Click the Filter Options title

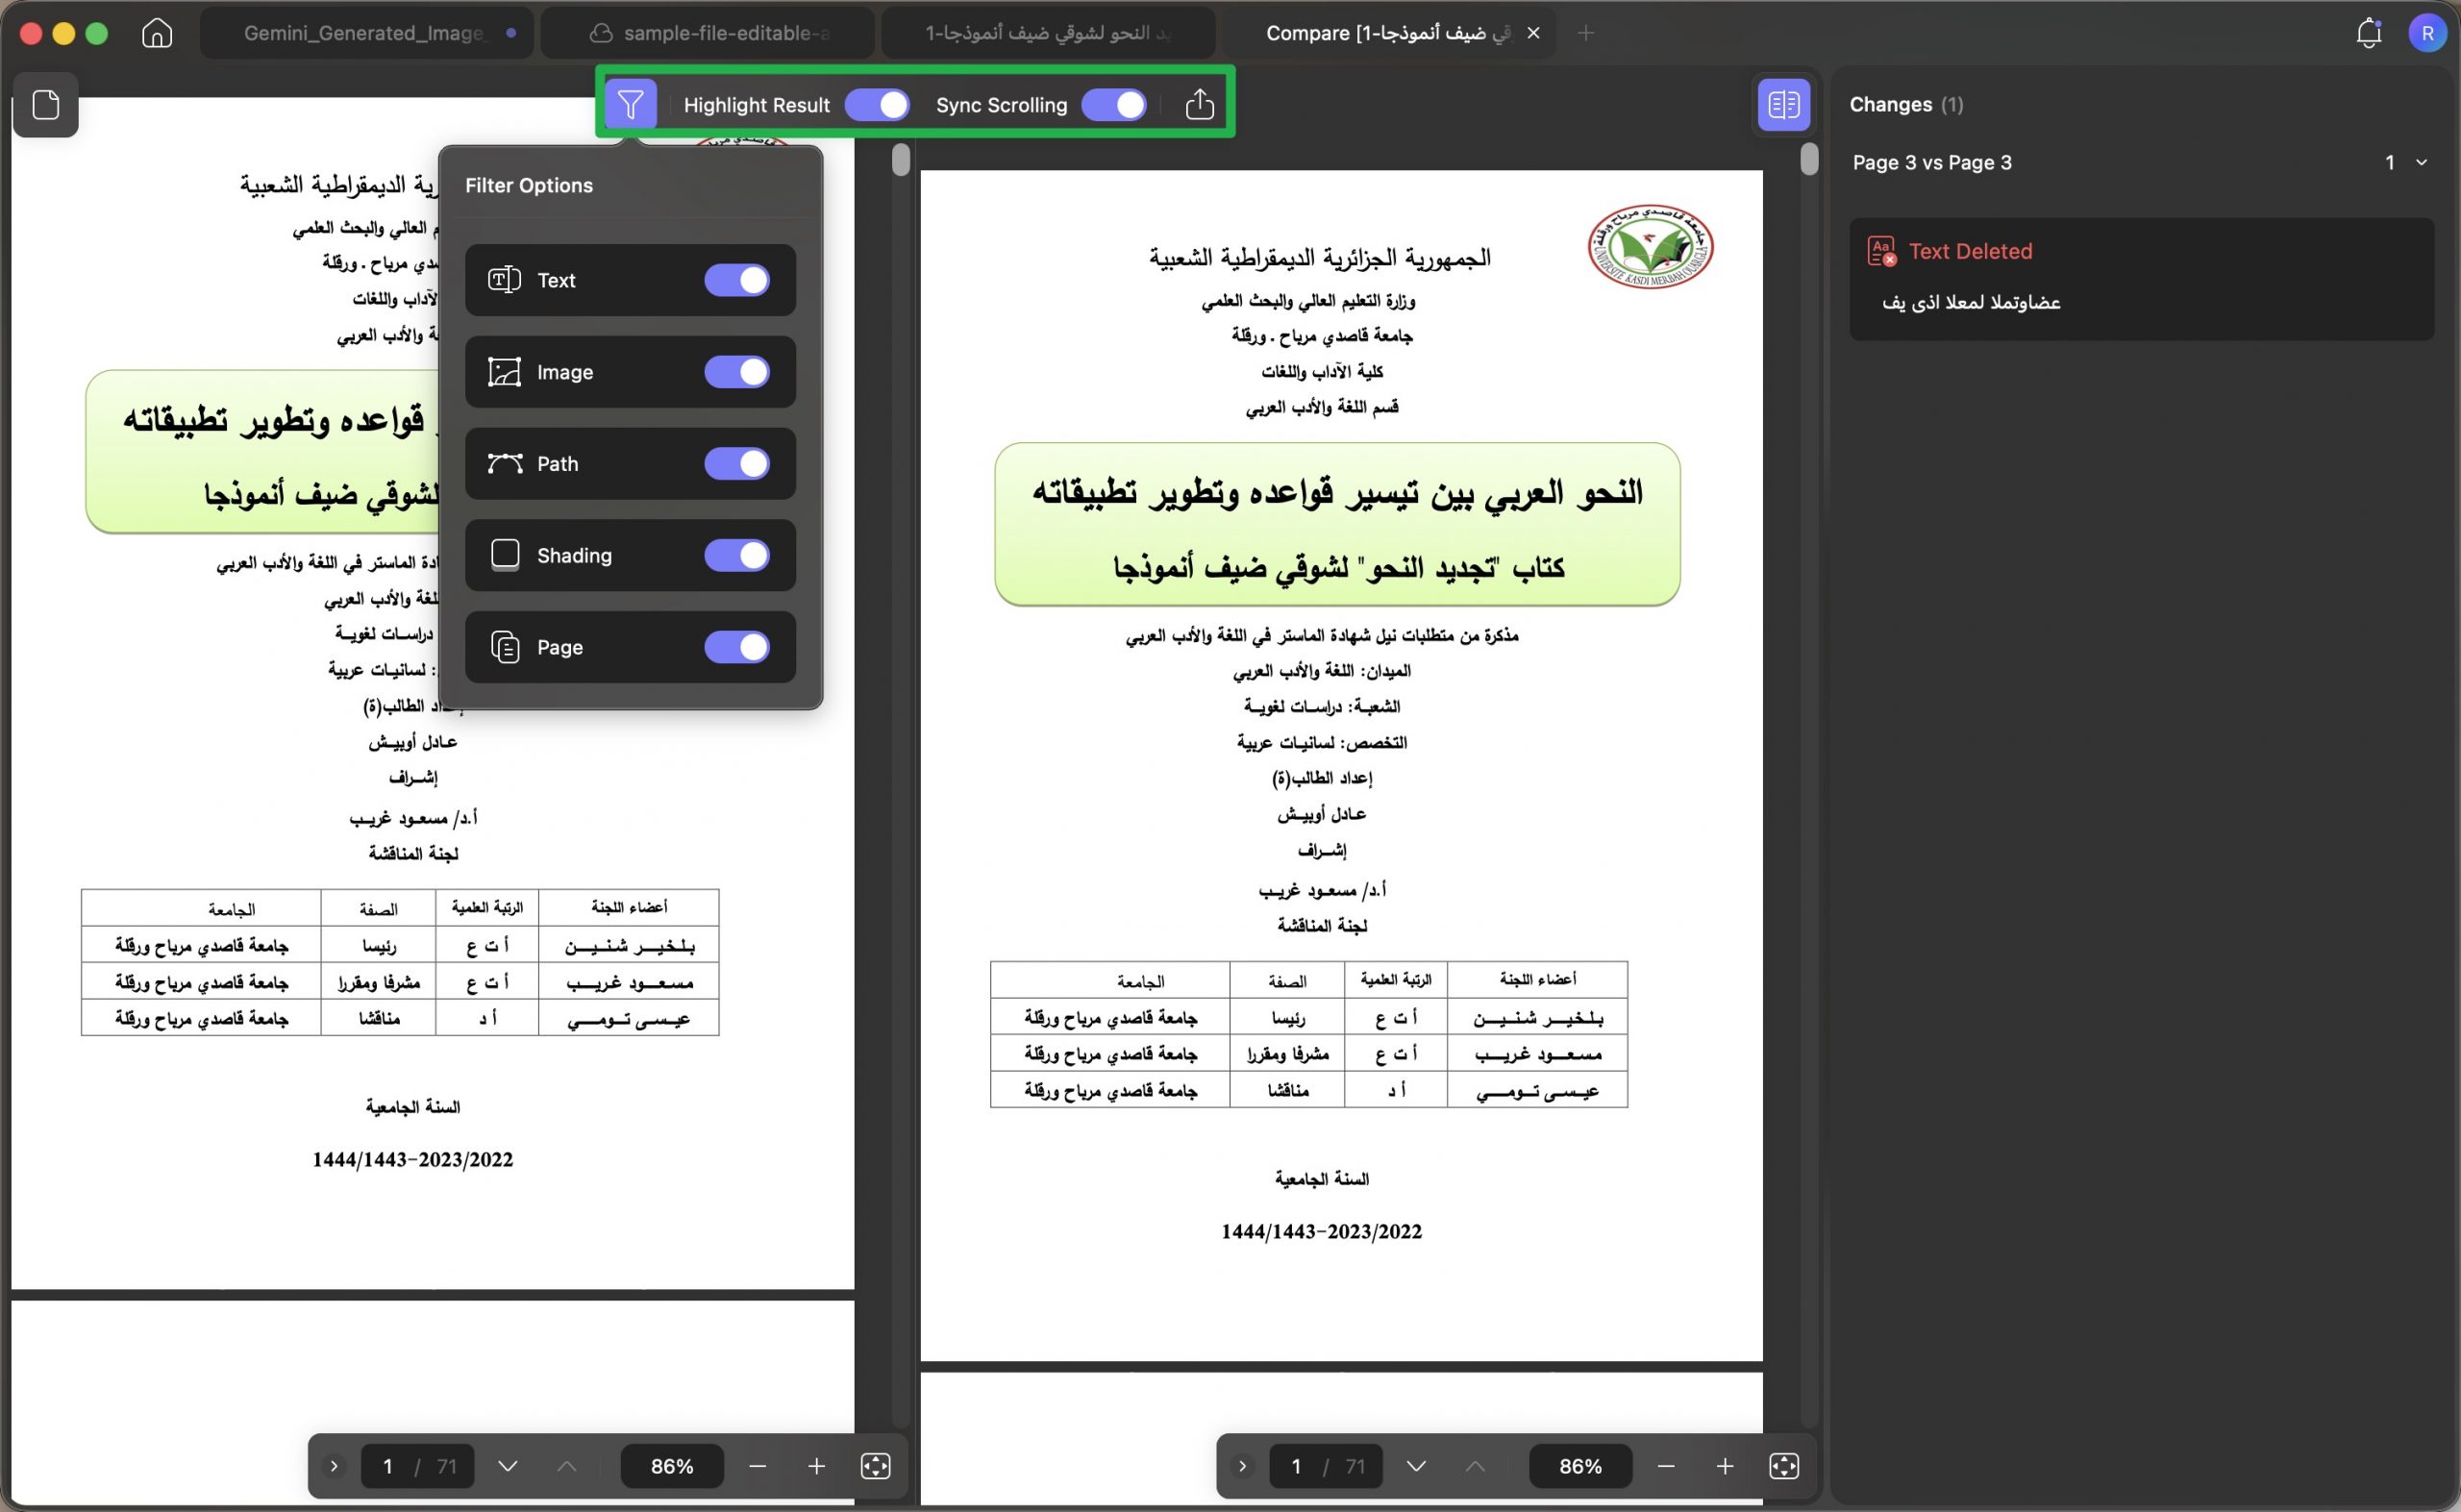529,185
